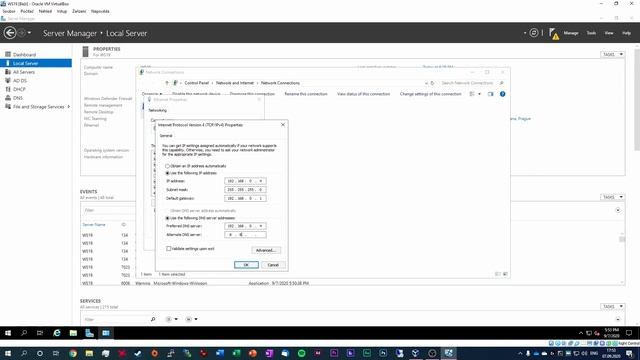Image resolution: width=640 pixels, height=360 pixels.
Task: Expand the Events filter options chevron
Action: 618,210
